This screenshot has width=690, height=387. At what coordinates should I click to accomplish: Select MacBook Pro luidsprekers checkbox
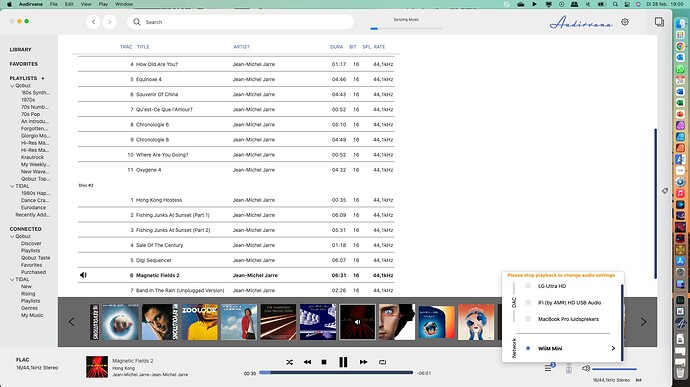(528, 319)
